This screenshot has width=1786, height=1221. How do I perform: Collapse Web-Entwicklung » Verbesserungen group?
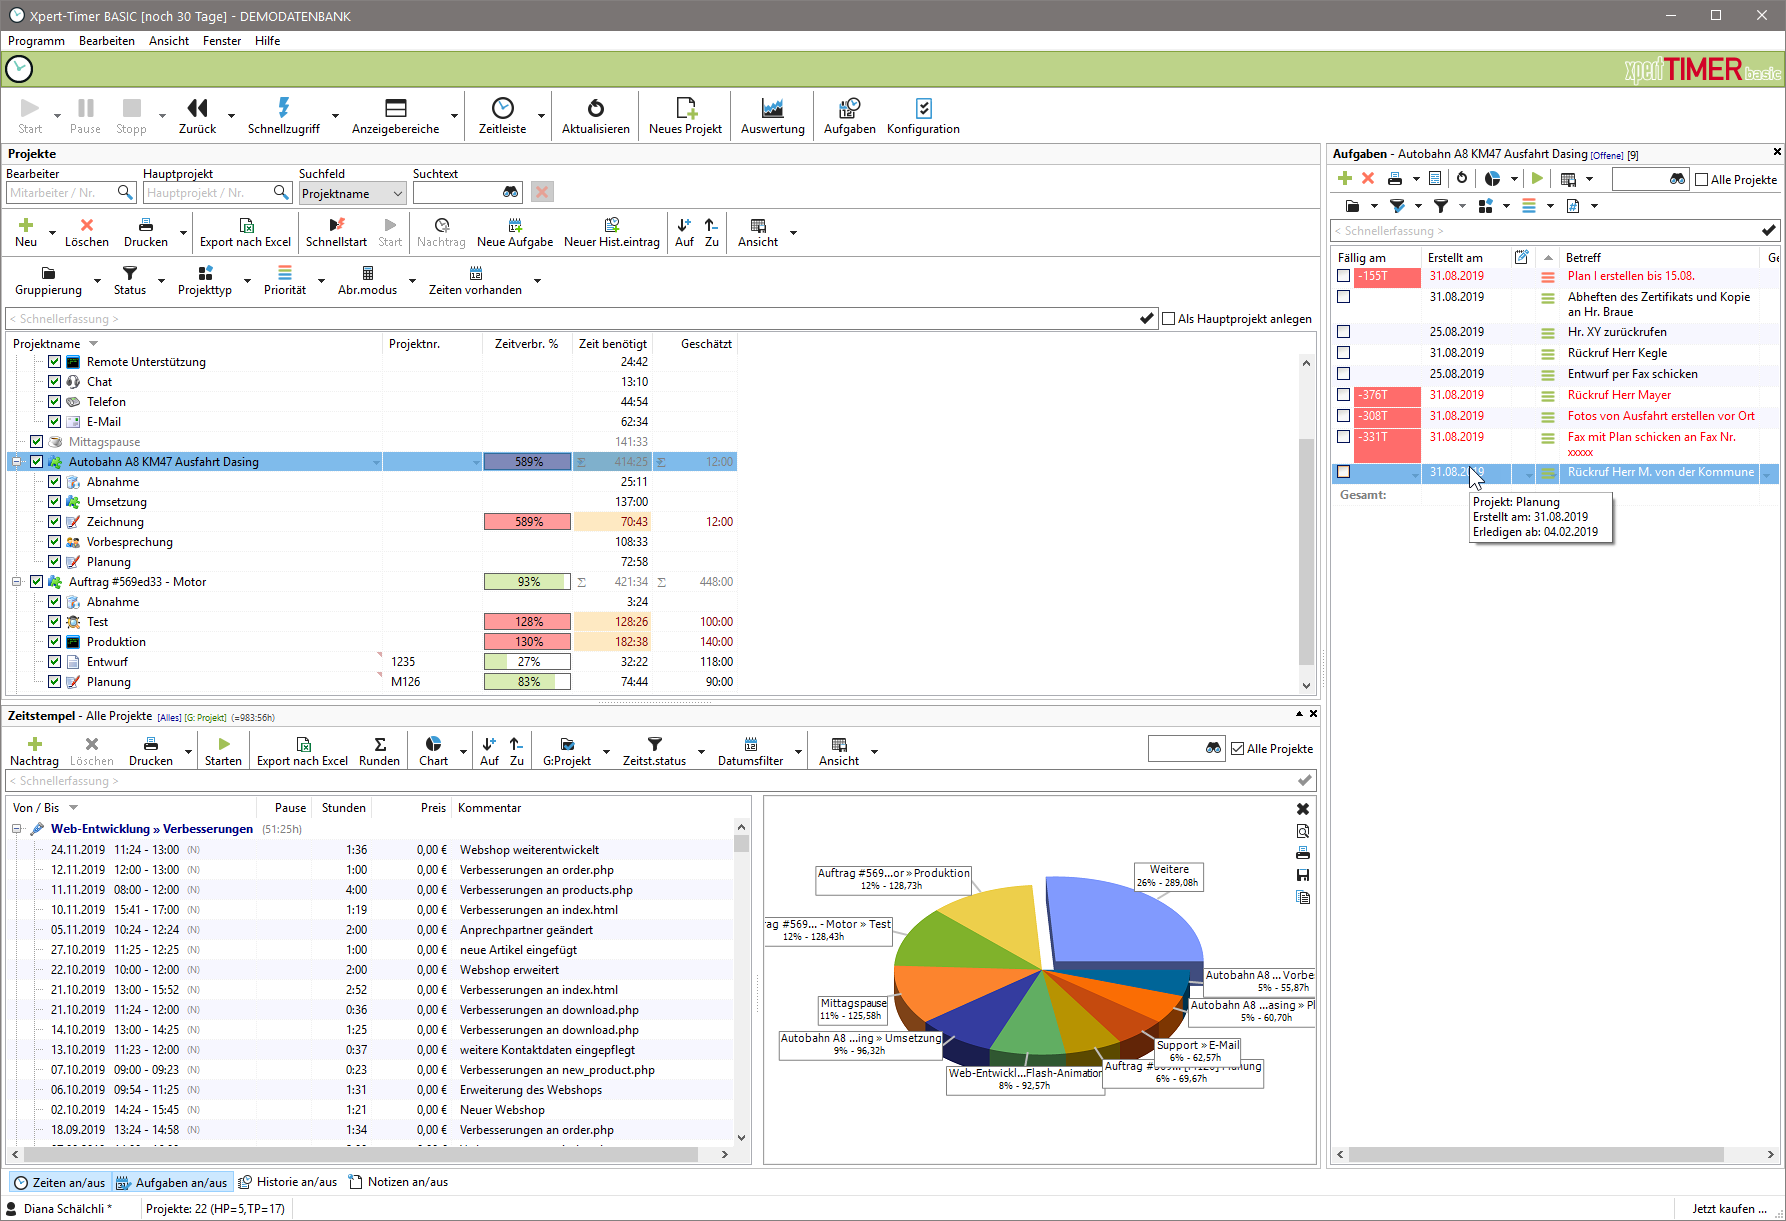[17, 829]
